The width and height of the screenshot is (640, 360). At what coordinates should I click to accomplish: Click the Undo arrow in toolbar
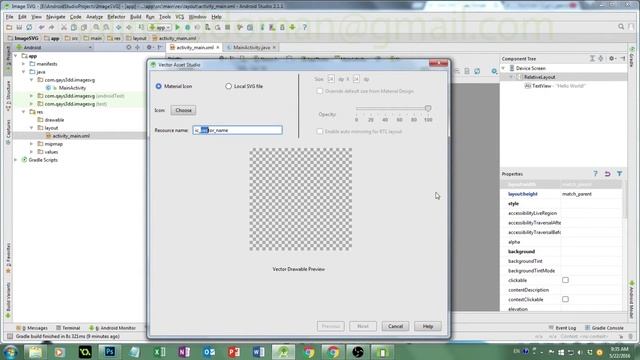(x=42, y=27)
